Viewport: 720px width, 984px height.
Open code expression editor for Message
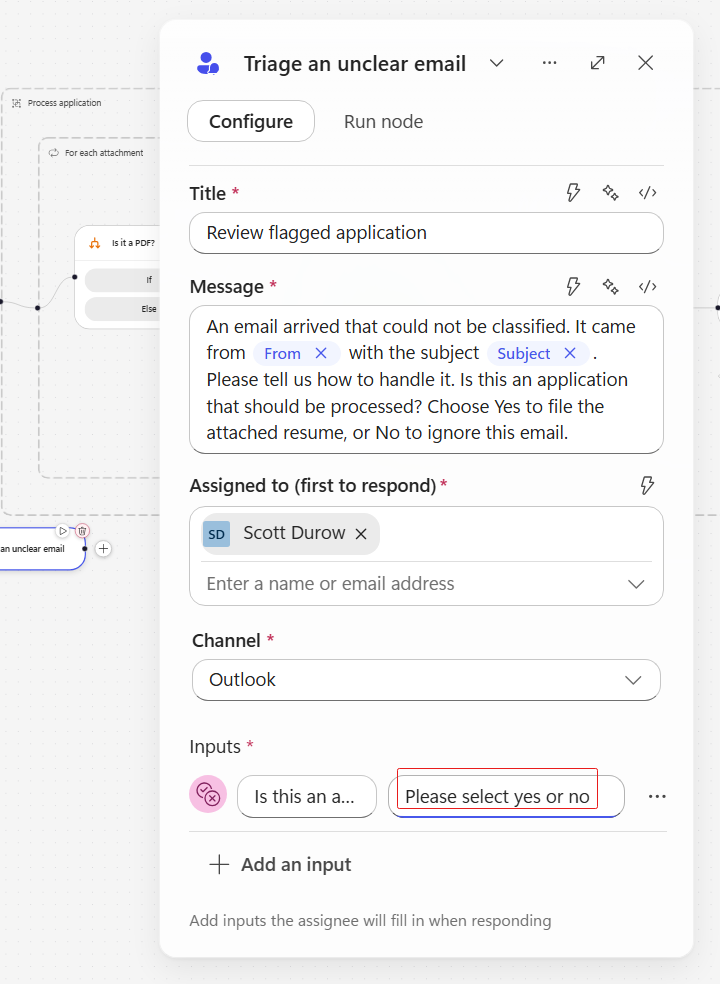(x=647, y=286)
